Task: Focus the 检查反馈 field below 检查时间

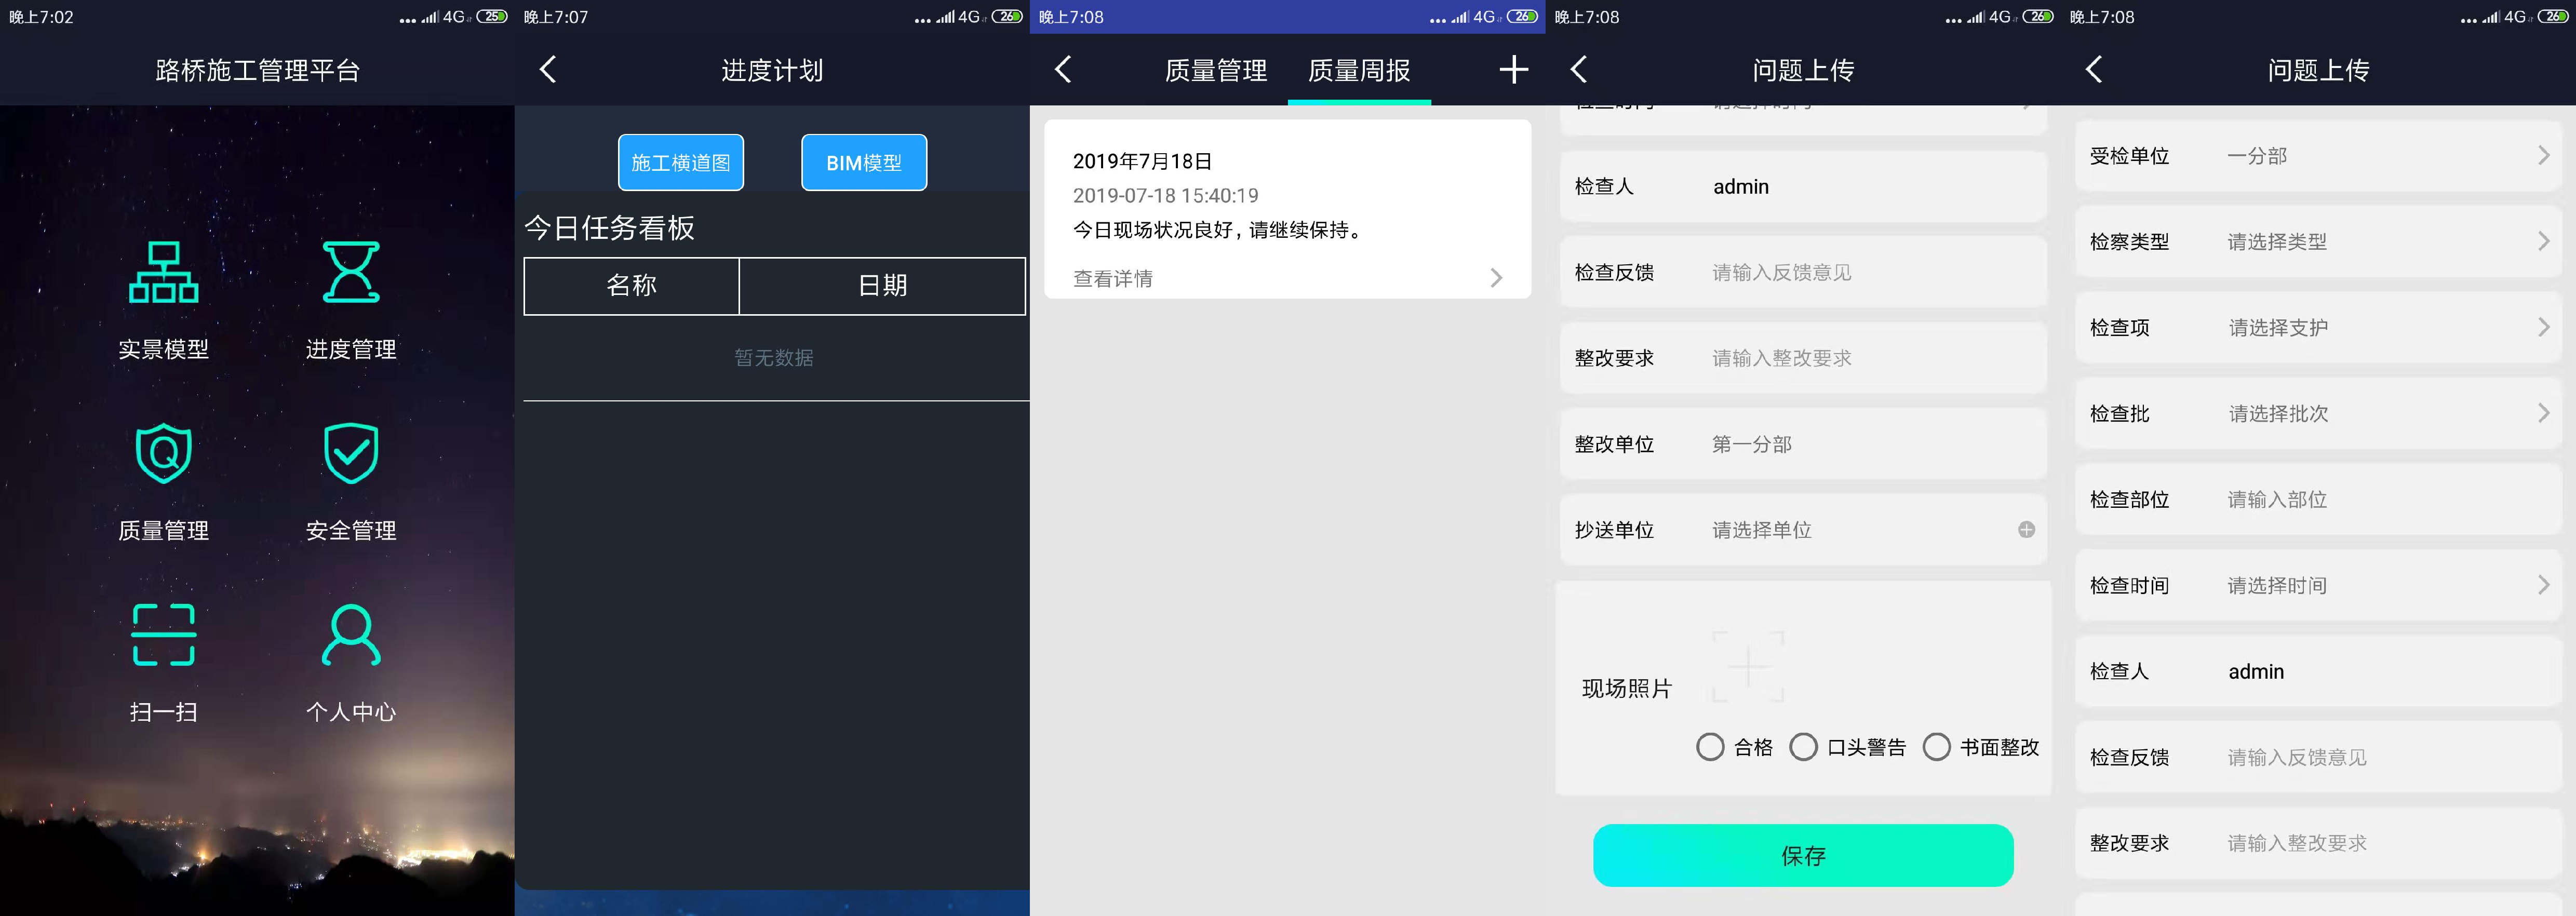Action: point(2318,758)
